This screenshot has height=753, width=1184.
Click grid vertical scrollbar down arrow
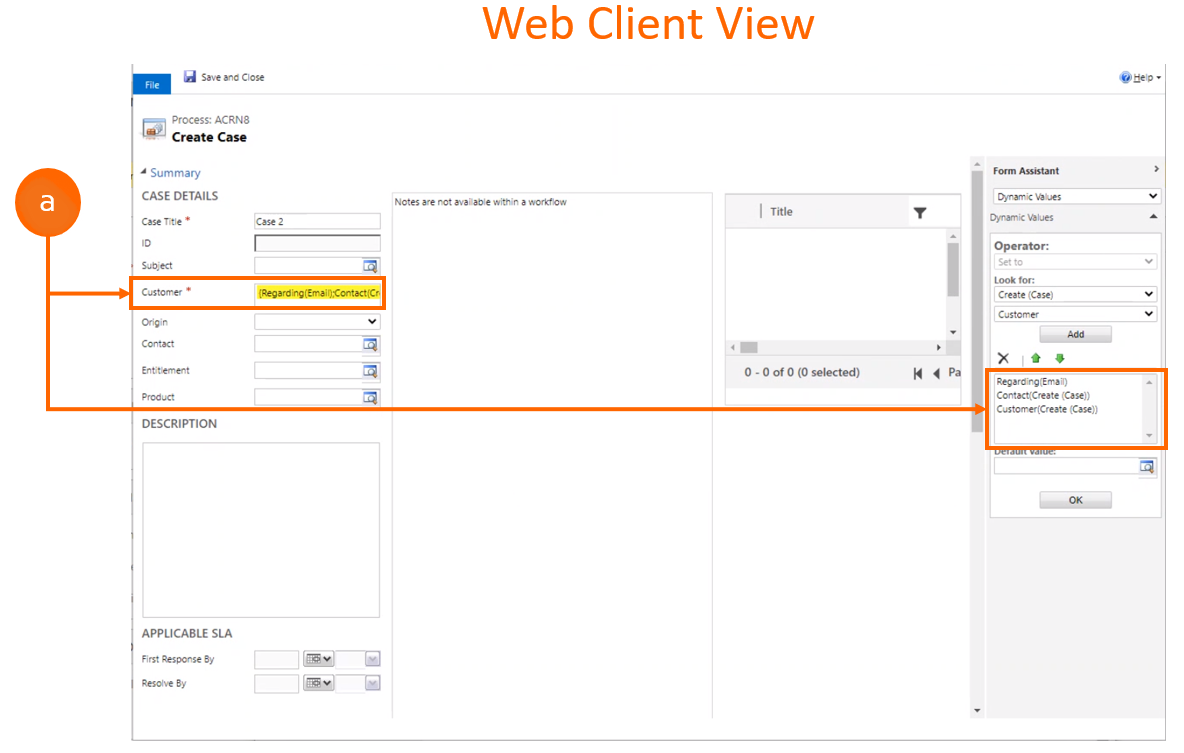953,332
